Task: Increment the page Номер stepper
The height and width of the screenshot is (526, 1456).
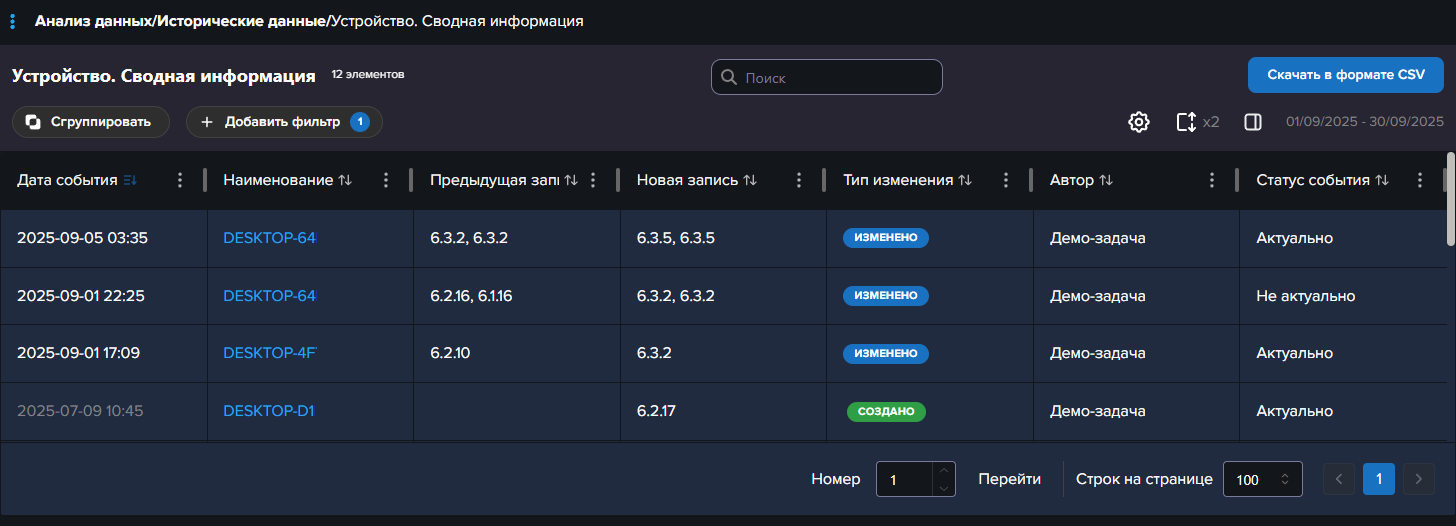Action: pos(944,471)
